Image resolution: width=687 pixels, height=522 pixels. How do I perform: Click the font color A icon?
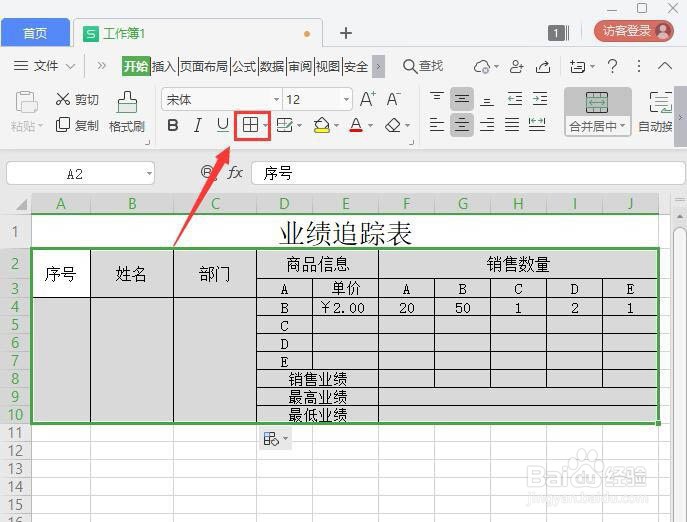coord(356,126)
